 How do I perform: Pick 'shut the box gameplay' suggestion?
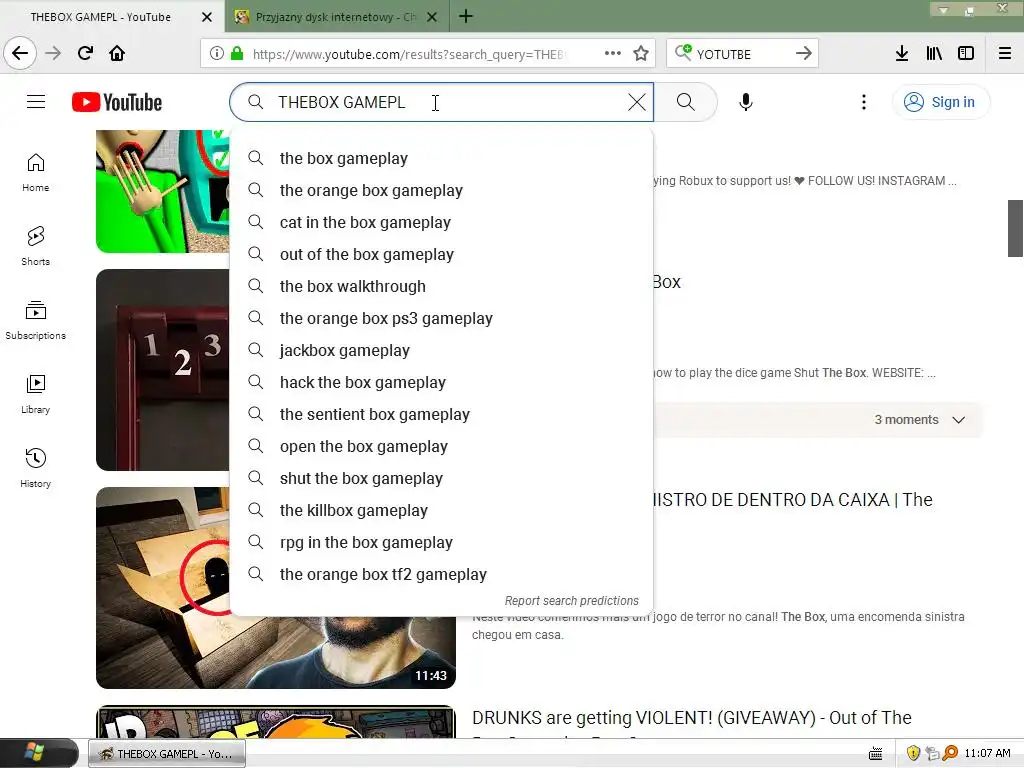pyautogui.click(x=441, y=479)
